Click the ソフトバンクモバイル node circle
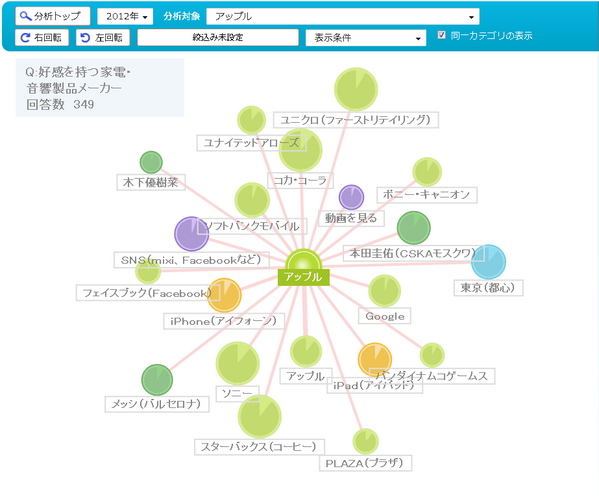The image size is (599, 497). click(x=252, y=200)
